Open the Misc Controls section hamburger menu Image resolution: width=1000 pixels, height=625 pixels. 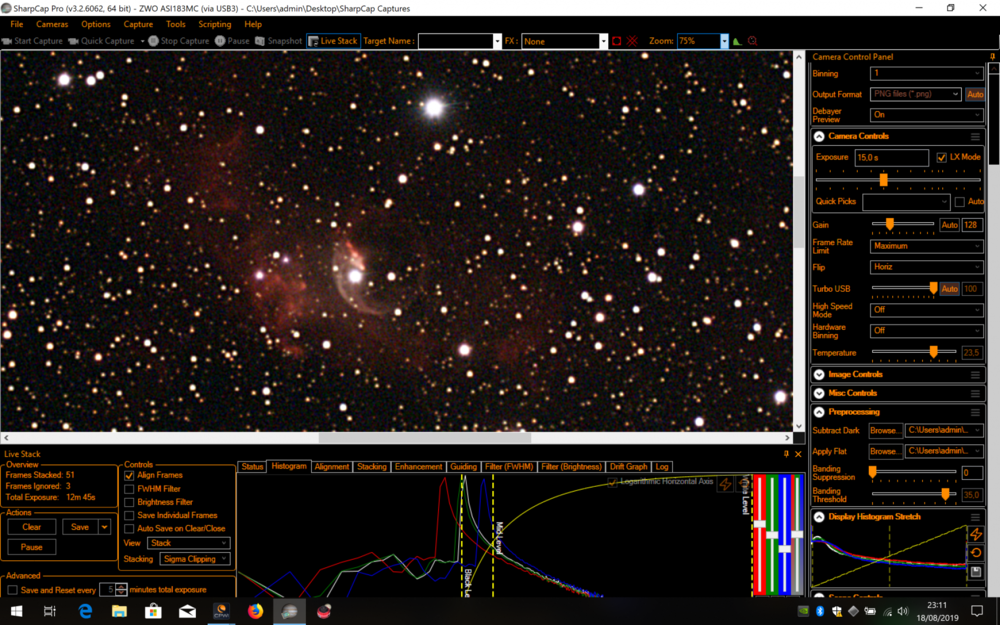tap(975, 393)
